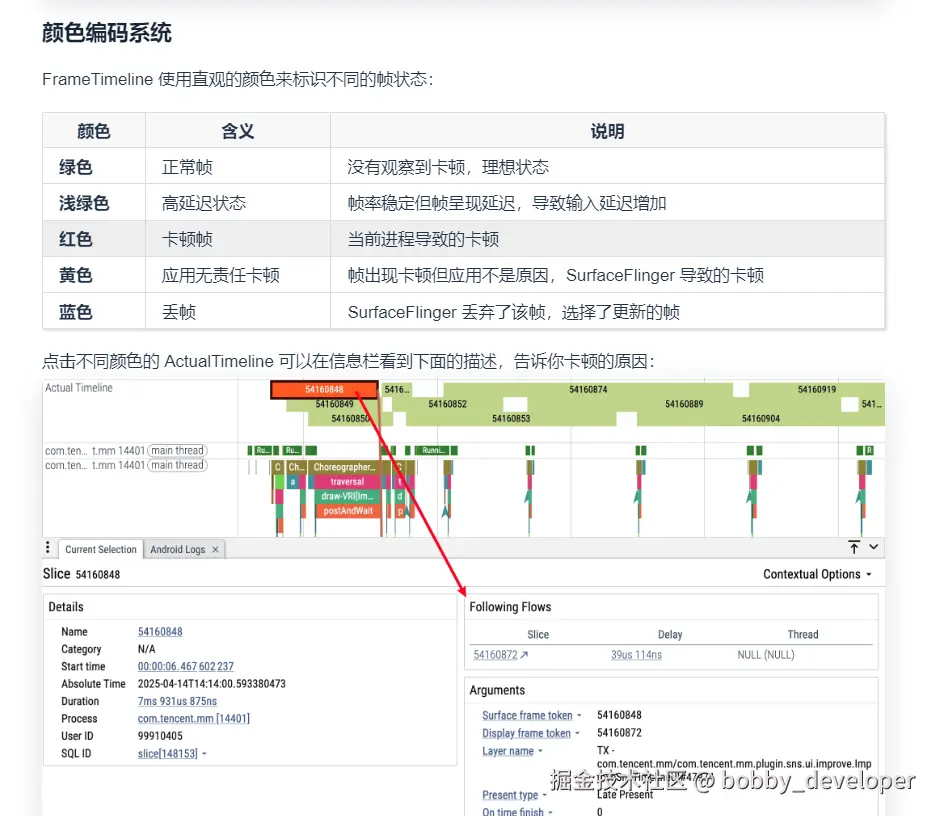Select green frame slice 54160849
The height and width of the screenshot is (816, 937).
(334, 404)
